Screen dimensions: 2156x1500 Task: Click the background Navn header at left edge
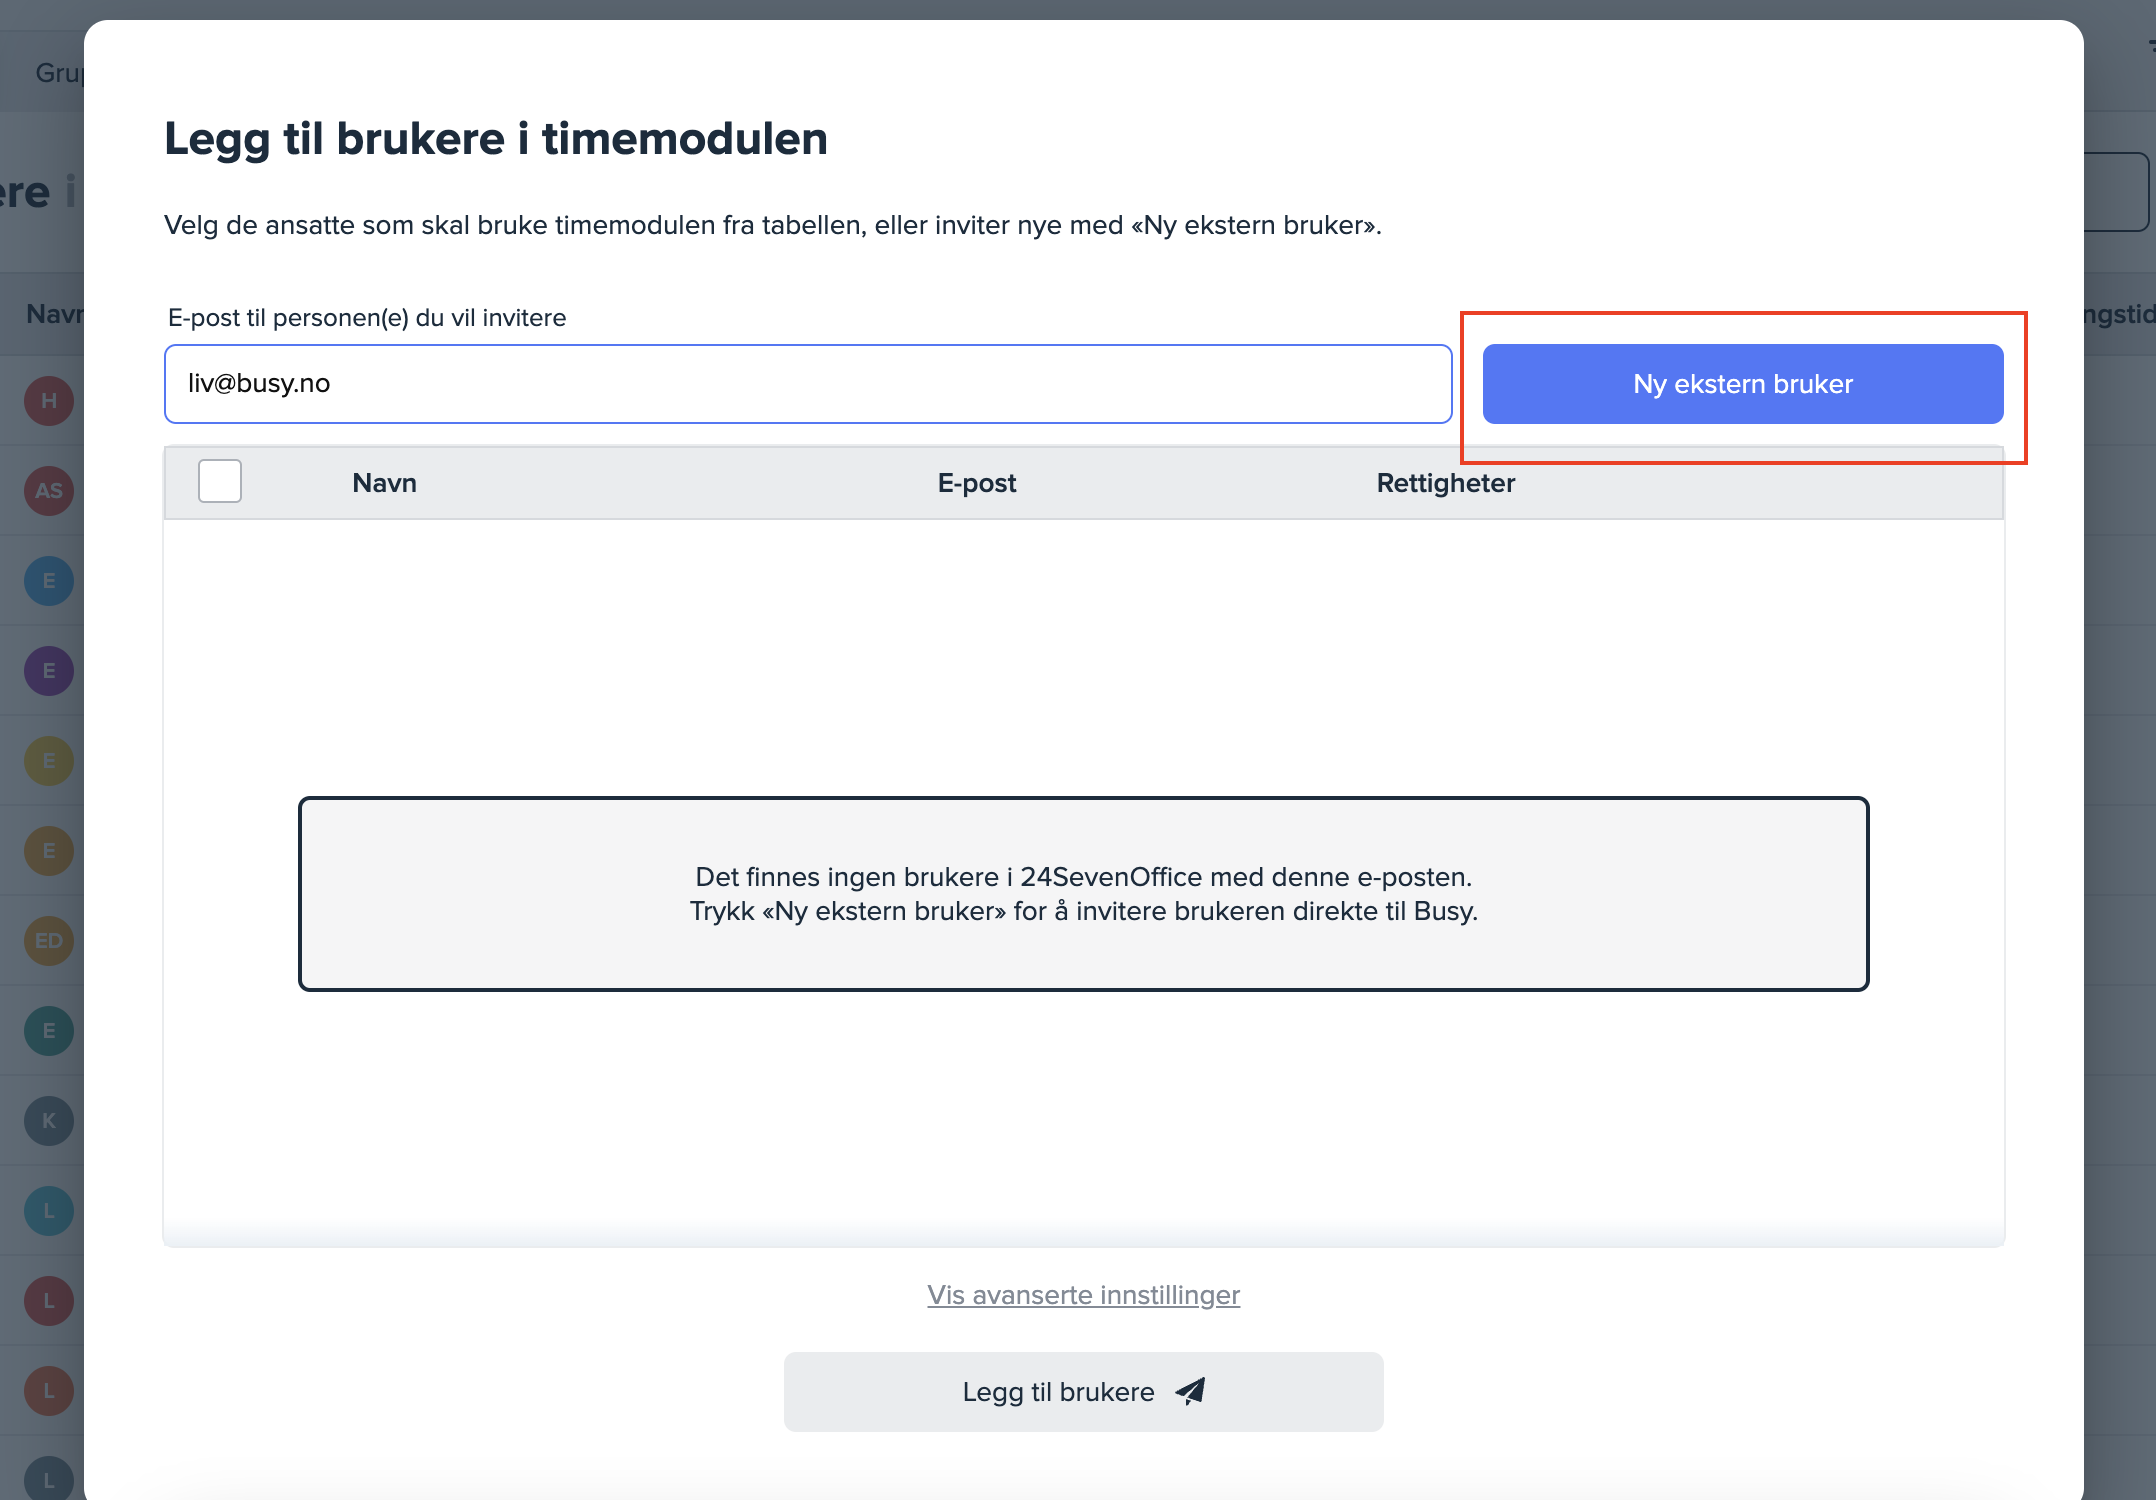coord(54,314)
